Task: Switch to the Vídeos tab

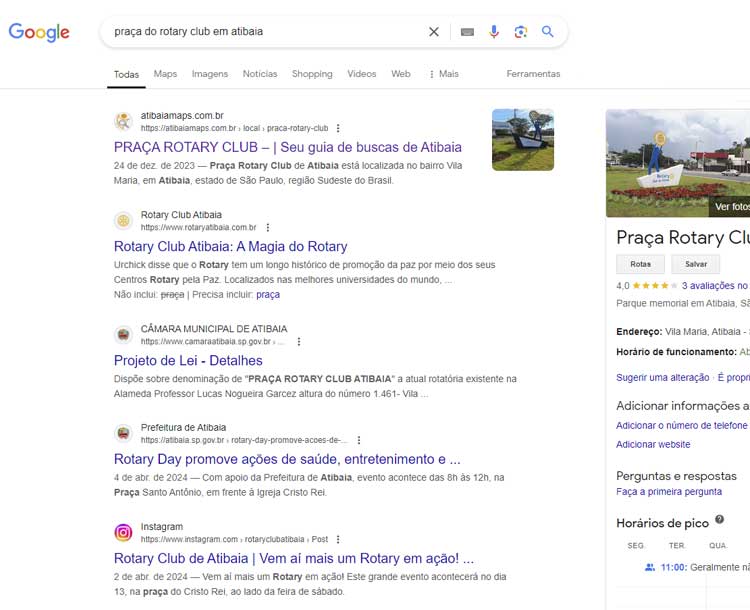Action: click(362, 74)
